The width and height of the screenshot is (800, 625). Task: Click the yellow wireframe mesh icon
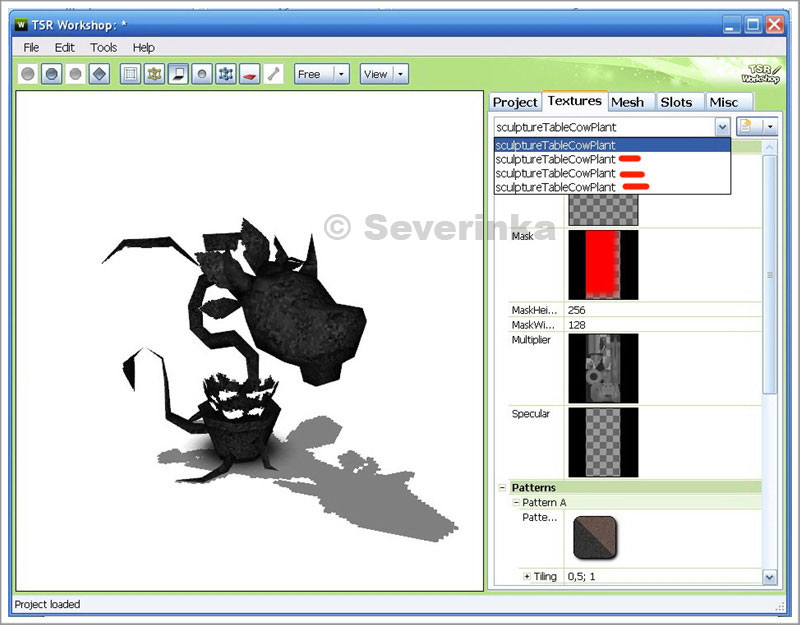point(154,74)
